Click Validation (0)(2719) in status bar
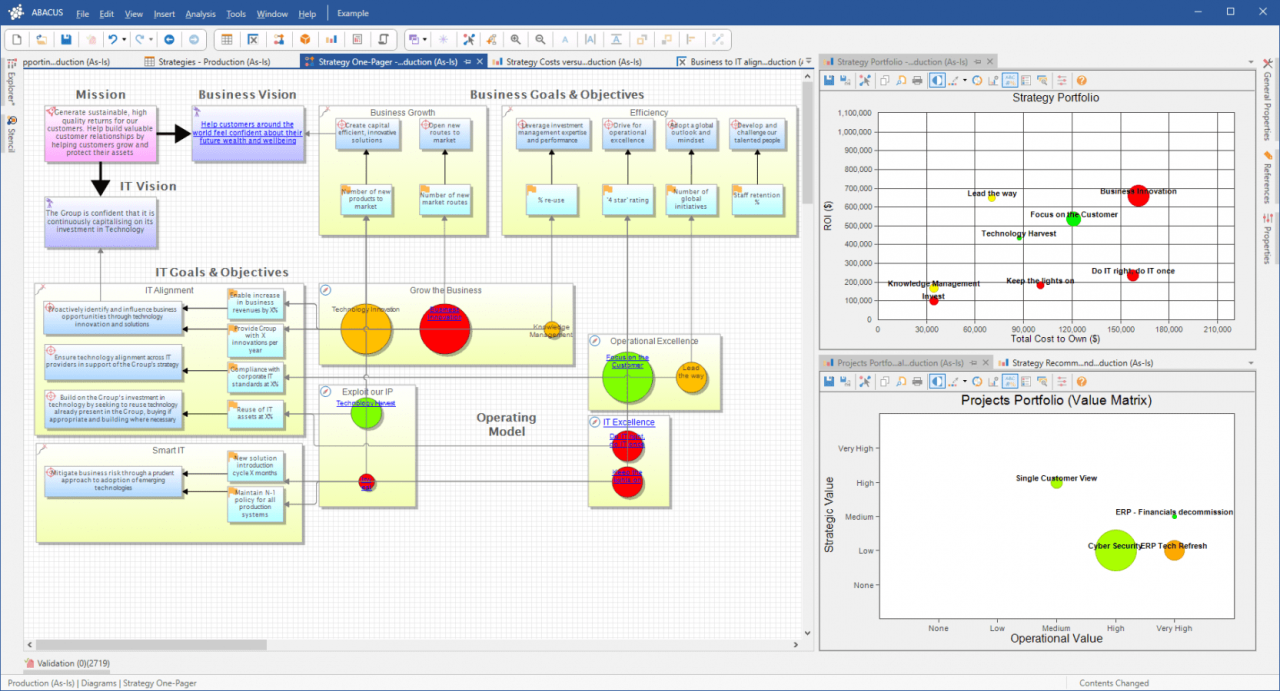The height and width of the screenshot is (691, 1280). (67, 663)
